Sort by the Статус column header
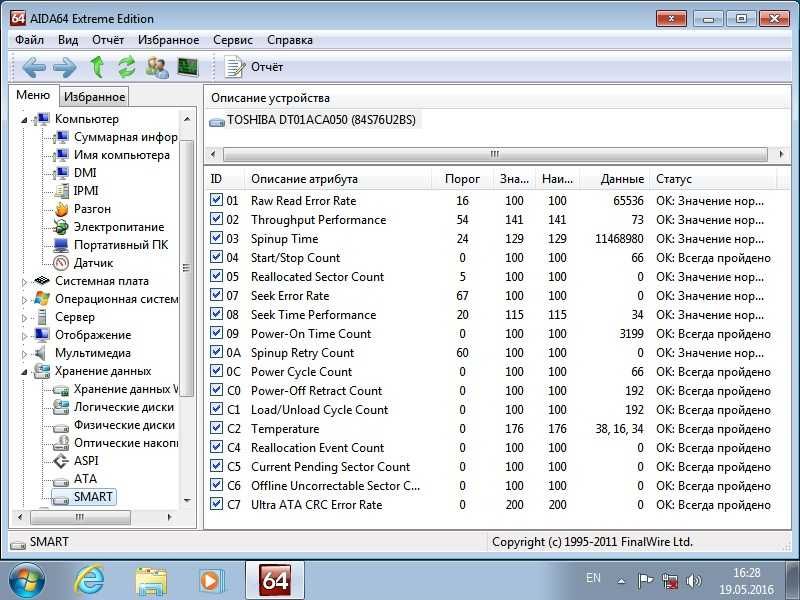The image size is (800, 600). click(713, 179)
